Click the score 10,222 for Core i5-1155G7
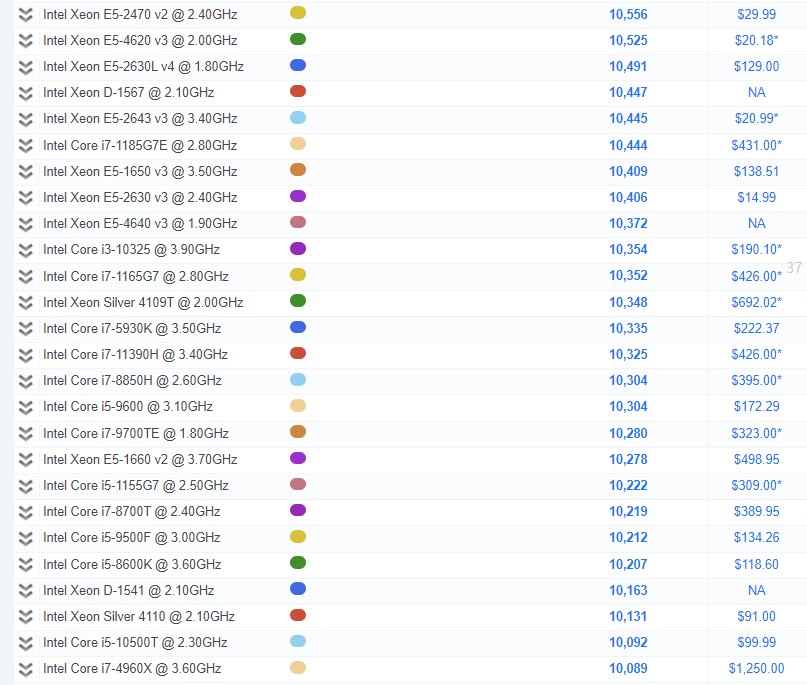The image size is (807, 685). [628, 485]
